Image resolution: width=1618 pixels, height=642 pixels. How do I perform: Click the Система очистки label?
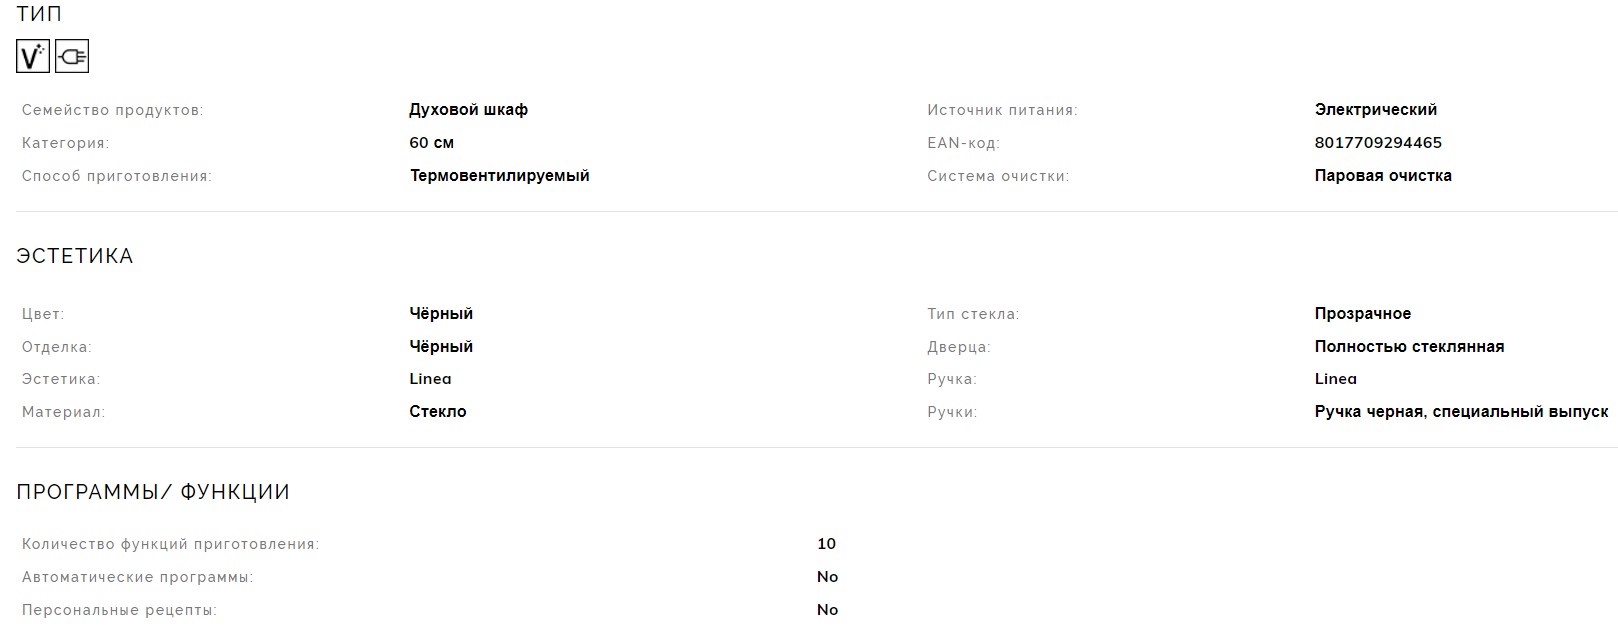tap(998, 176)
